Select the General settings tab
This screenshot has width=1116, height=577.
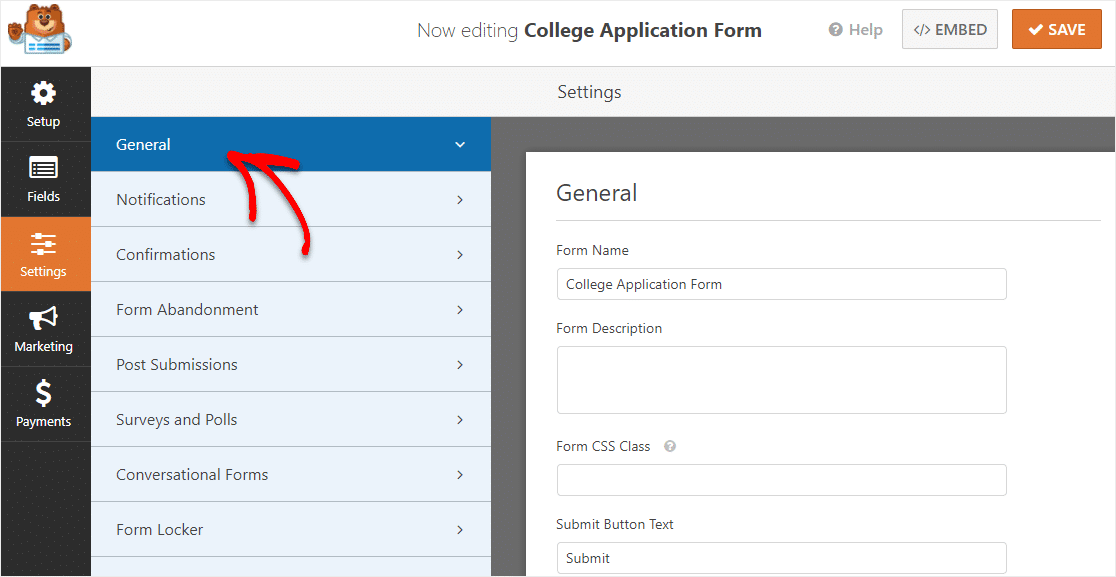[x=291, y=144]
